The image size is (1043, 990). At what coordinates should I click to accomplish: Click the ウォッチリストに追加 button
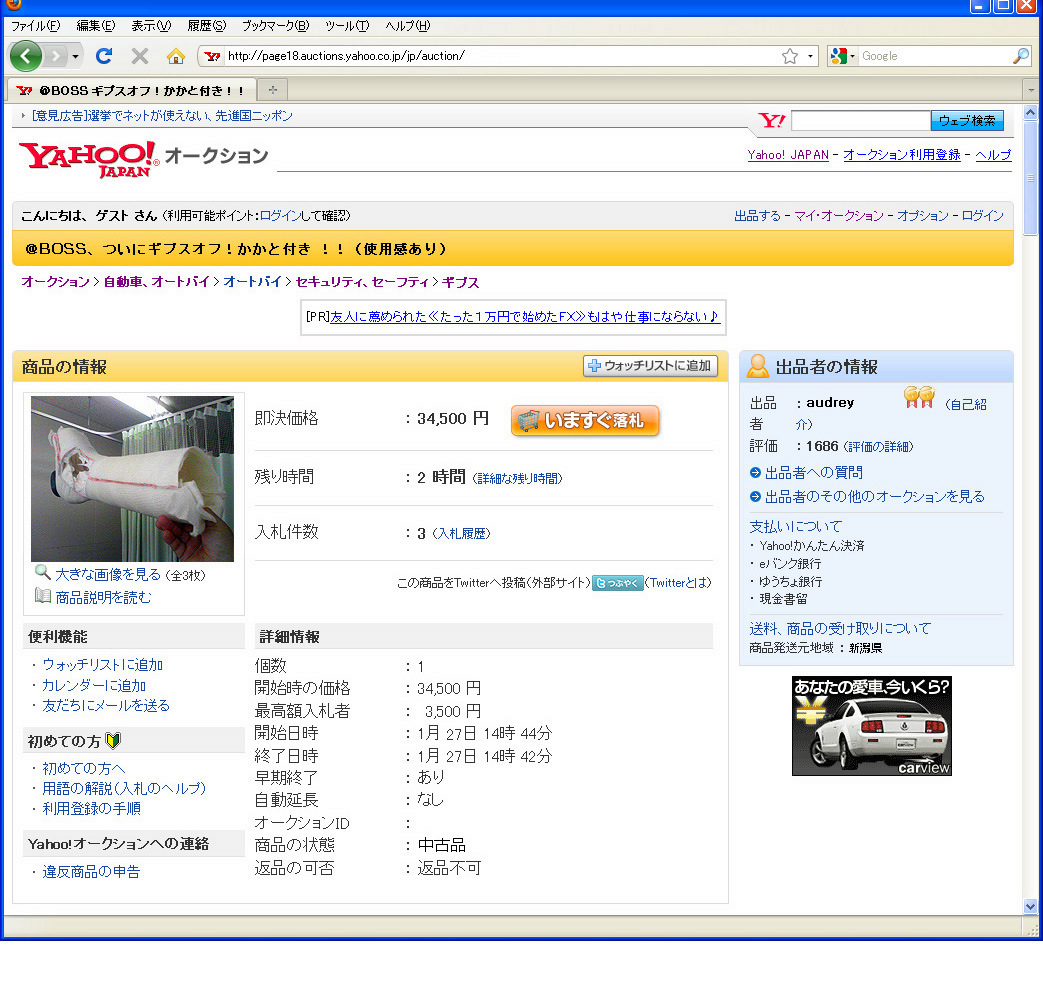tap(650, 365)
